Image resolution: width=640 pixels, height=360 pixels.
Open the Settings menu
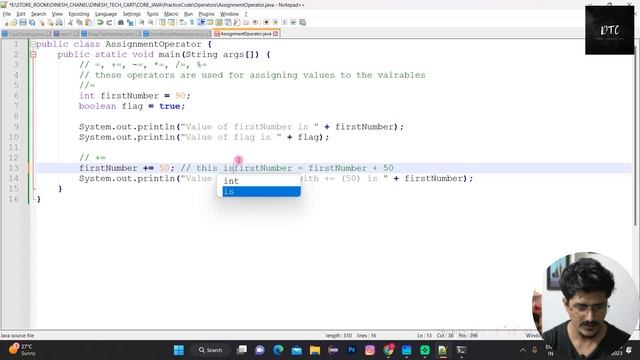(x=131, y=14)
